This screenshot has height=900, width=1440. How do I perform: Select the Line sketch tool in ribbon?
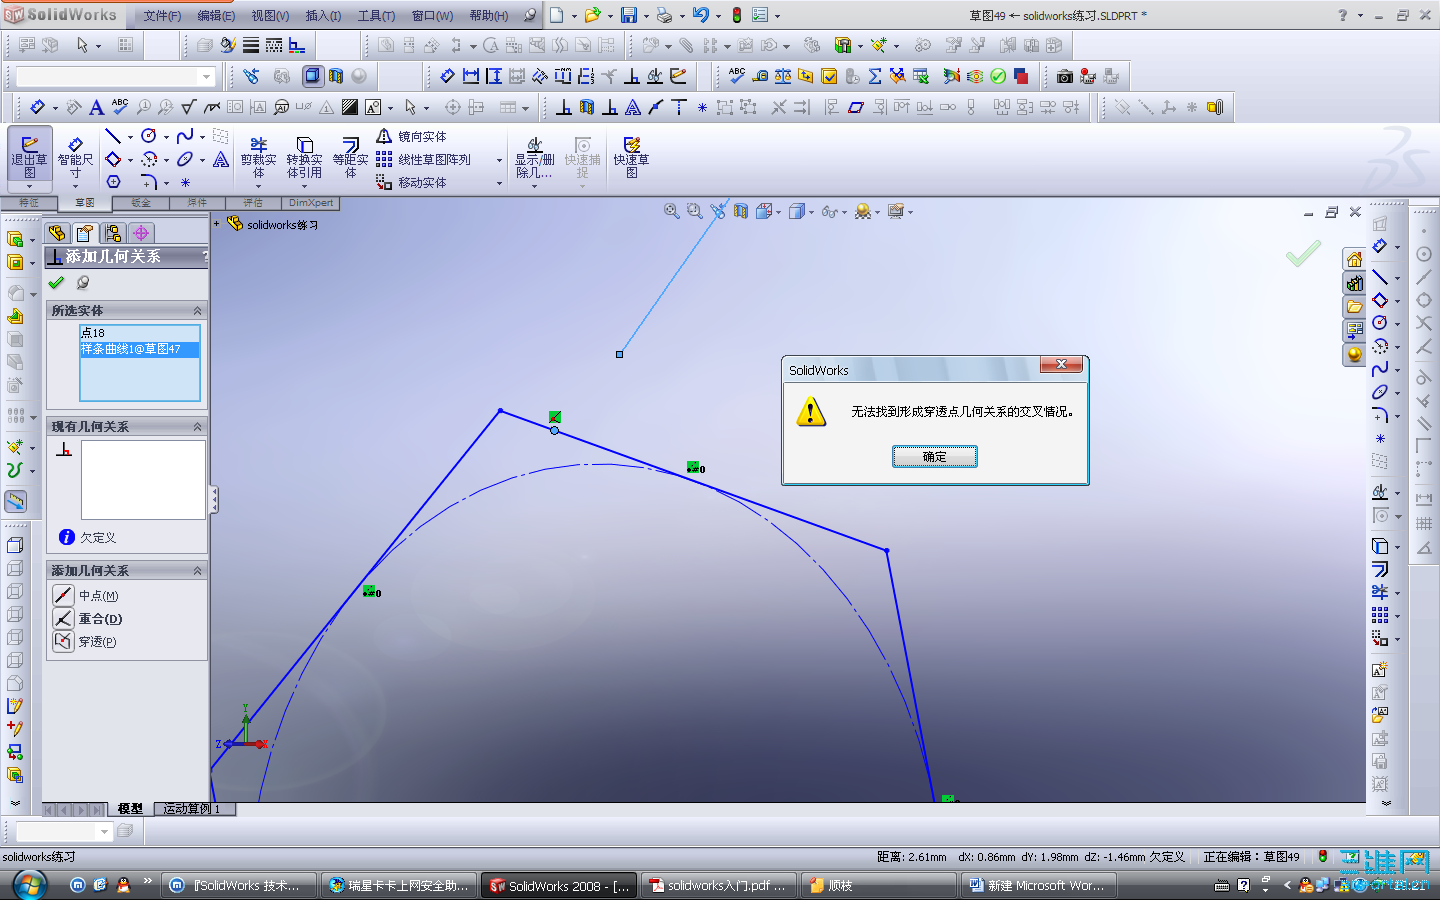[113, 136]
